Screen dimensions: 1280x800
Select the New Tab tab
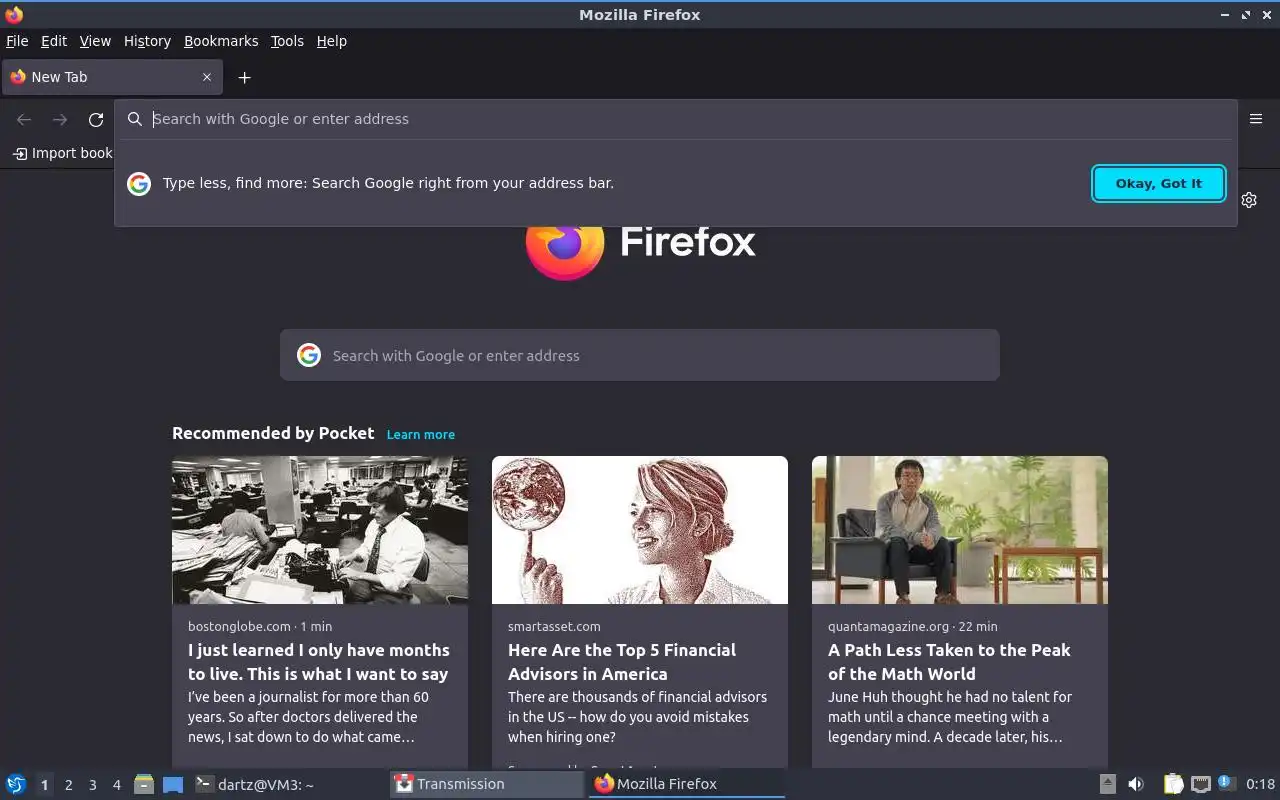click(x=110, y=77)
